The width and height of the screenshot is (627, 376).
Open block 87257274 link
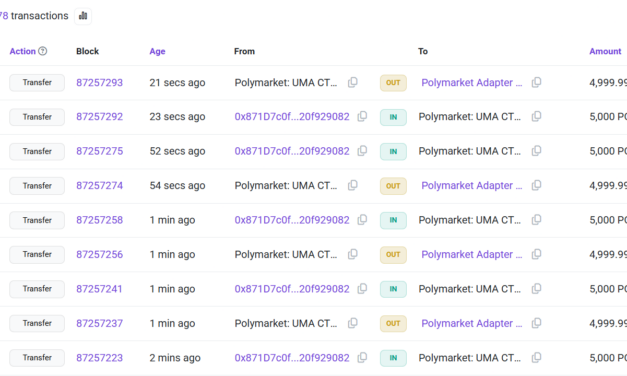click(99, 185)
